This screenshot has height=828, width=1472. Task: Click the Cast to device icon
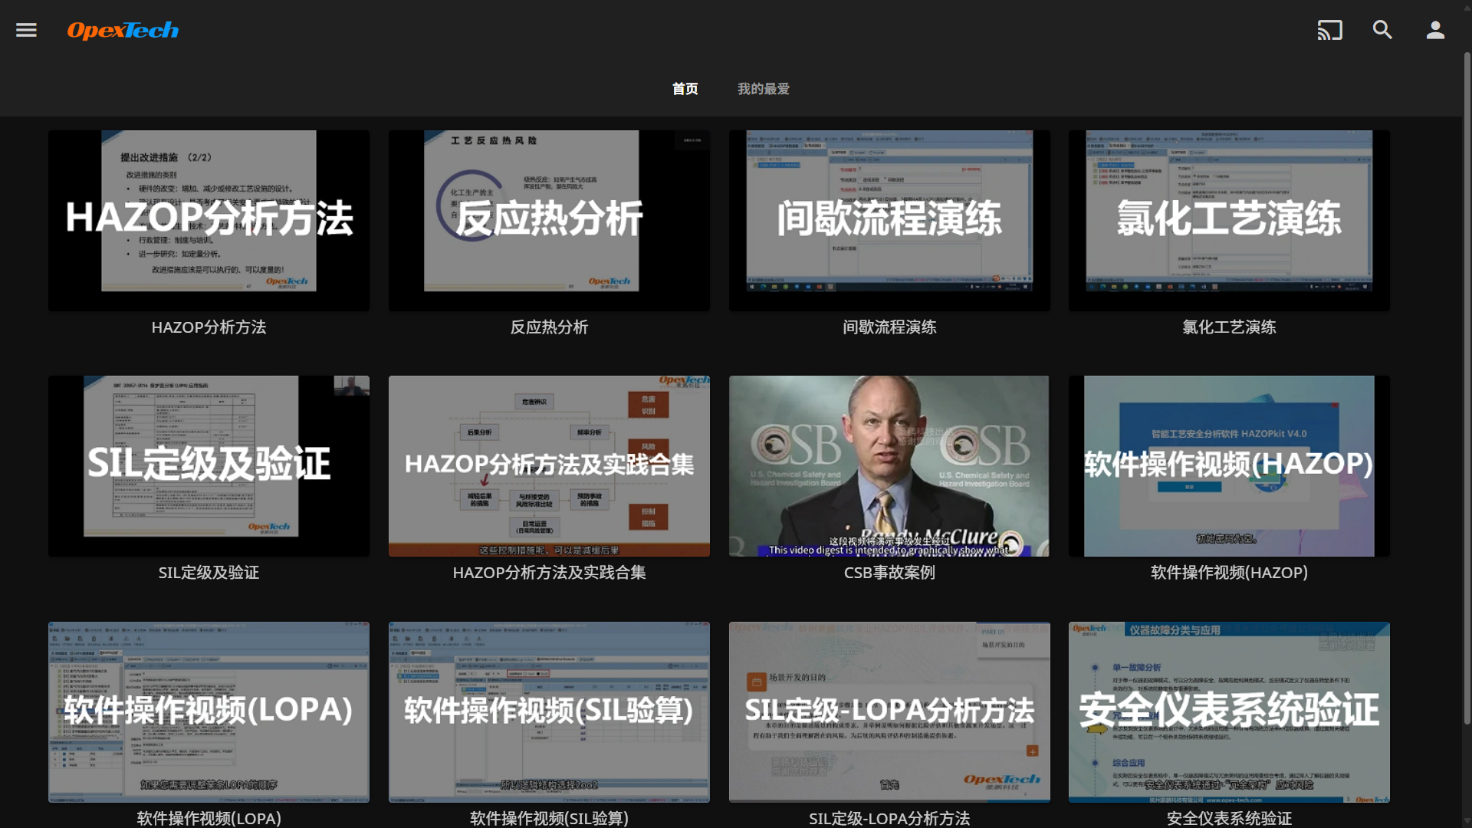[1329, 30]
